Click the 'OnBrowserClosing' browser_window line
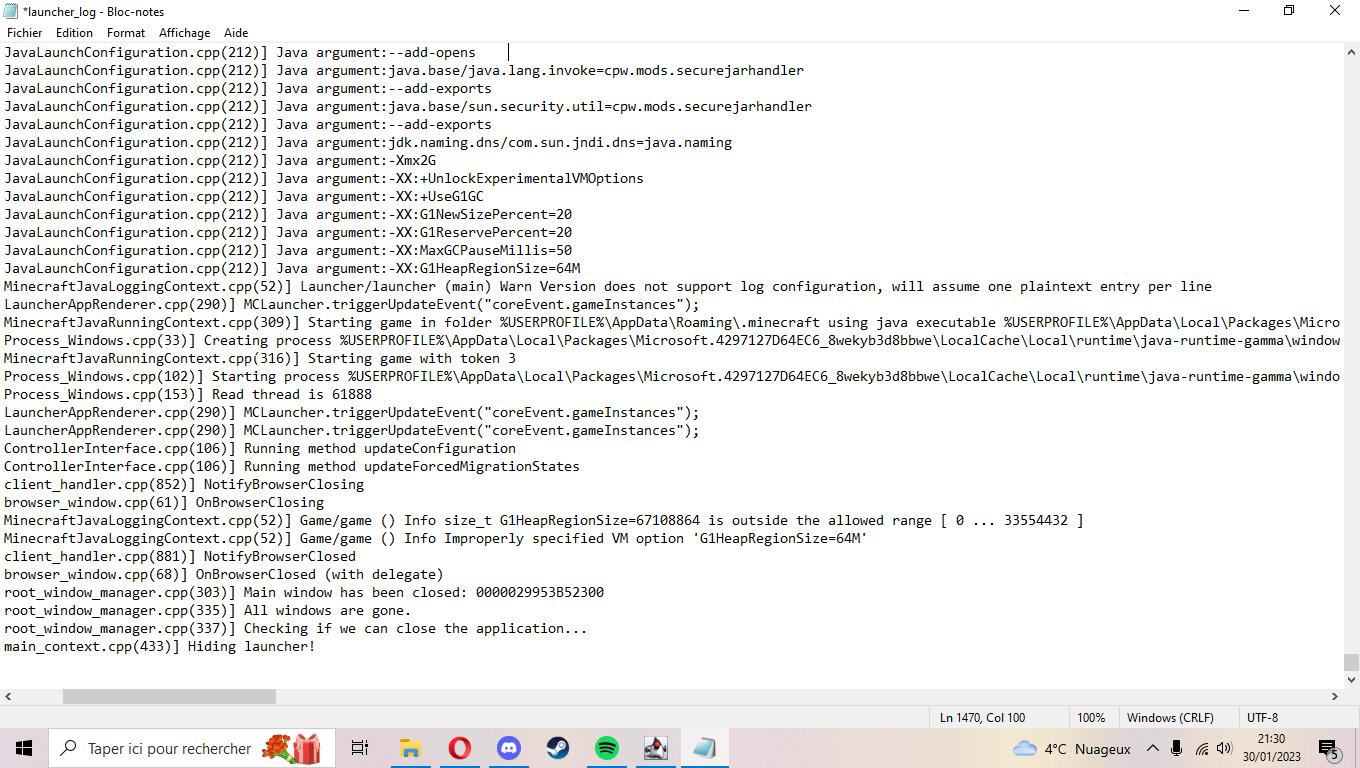 point(164,502)
